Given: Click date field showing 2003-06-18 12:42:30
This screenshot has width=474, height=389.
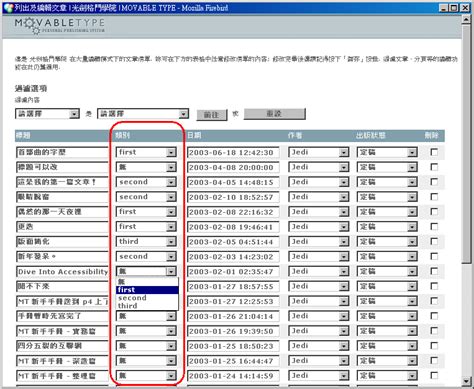Looking at the screenshot, I should pyautogui.click(x=233, y=152).
